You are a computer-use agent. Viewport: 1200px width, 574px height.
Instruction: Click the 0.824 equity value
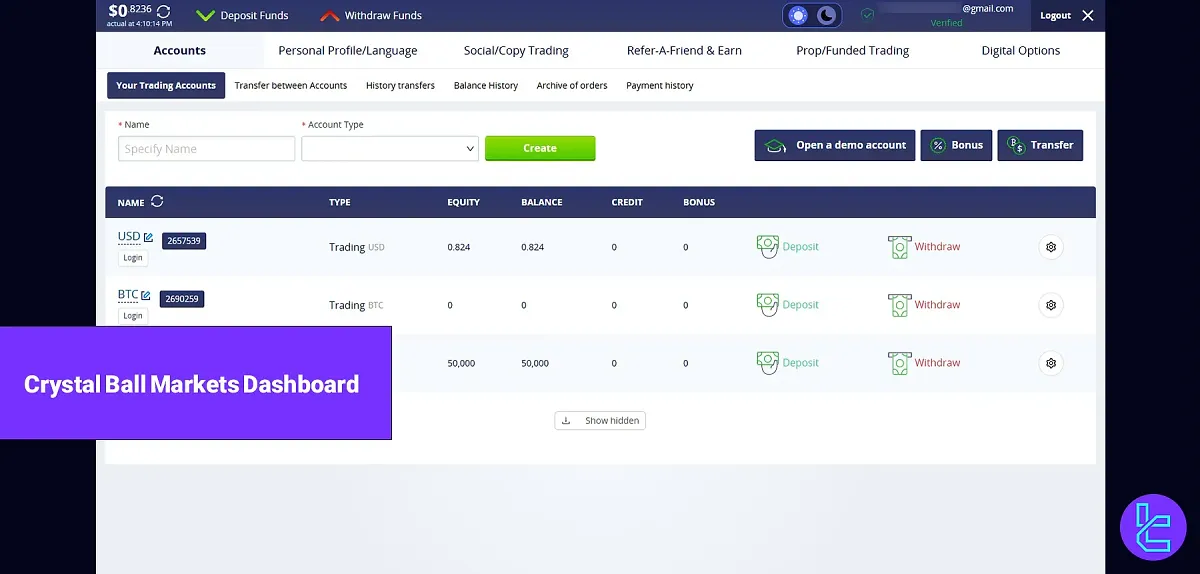pyautogui.click(x=459, y=247)
